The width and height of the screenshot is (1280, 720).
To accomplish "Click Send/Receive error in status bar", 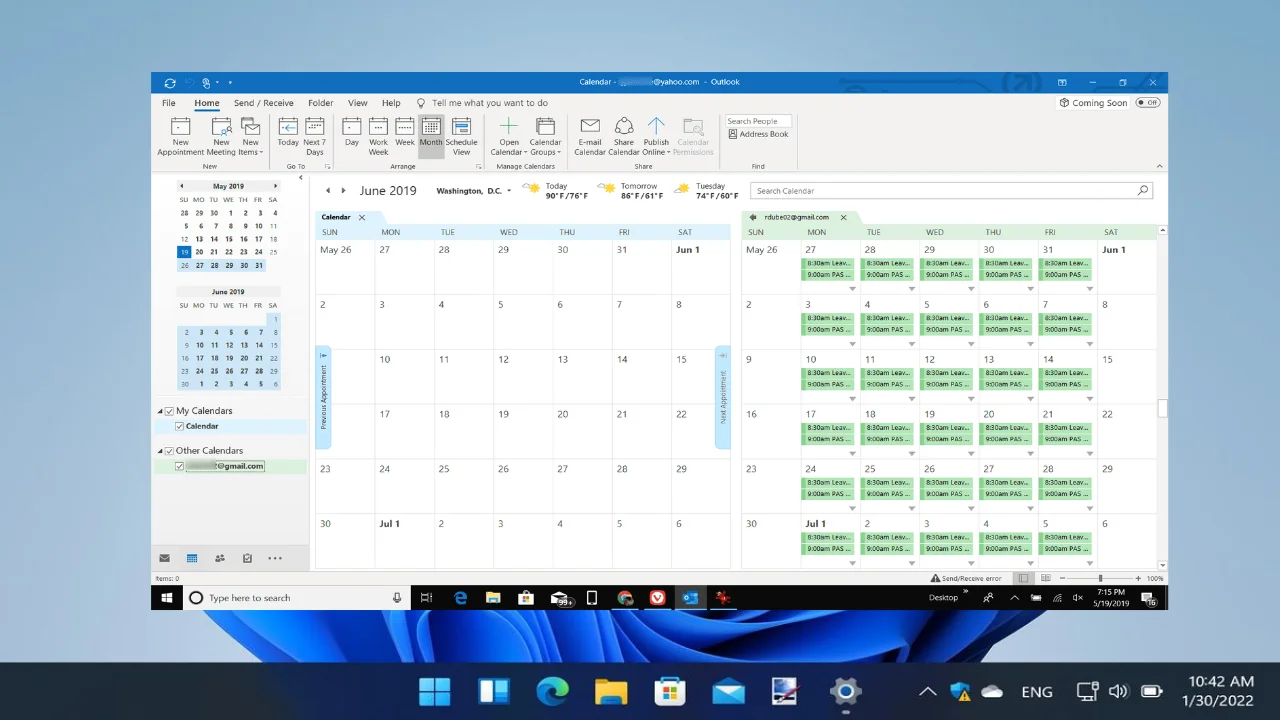I will click(x=966, y=578).
